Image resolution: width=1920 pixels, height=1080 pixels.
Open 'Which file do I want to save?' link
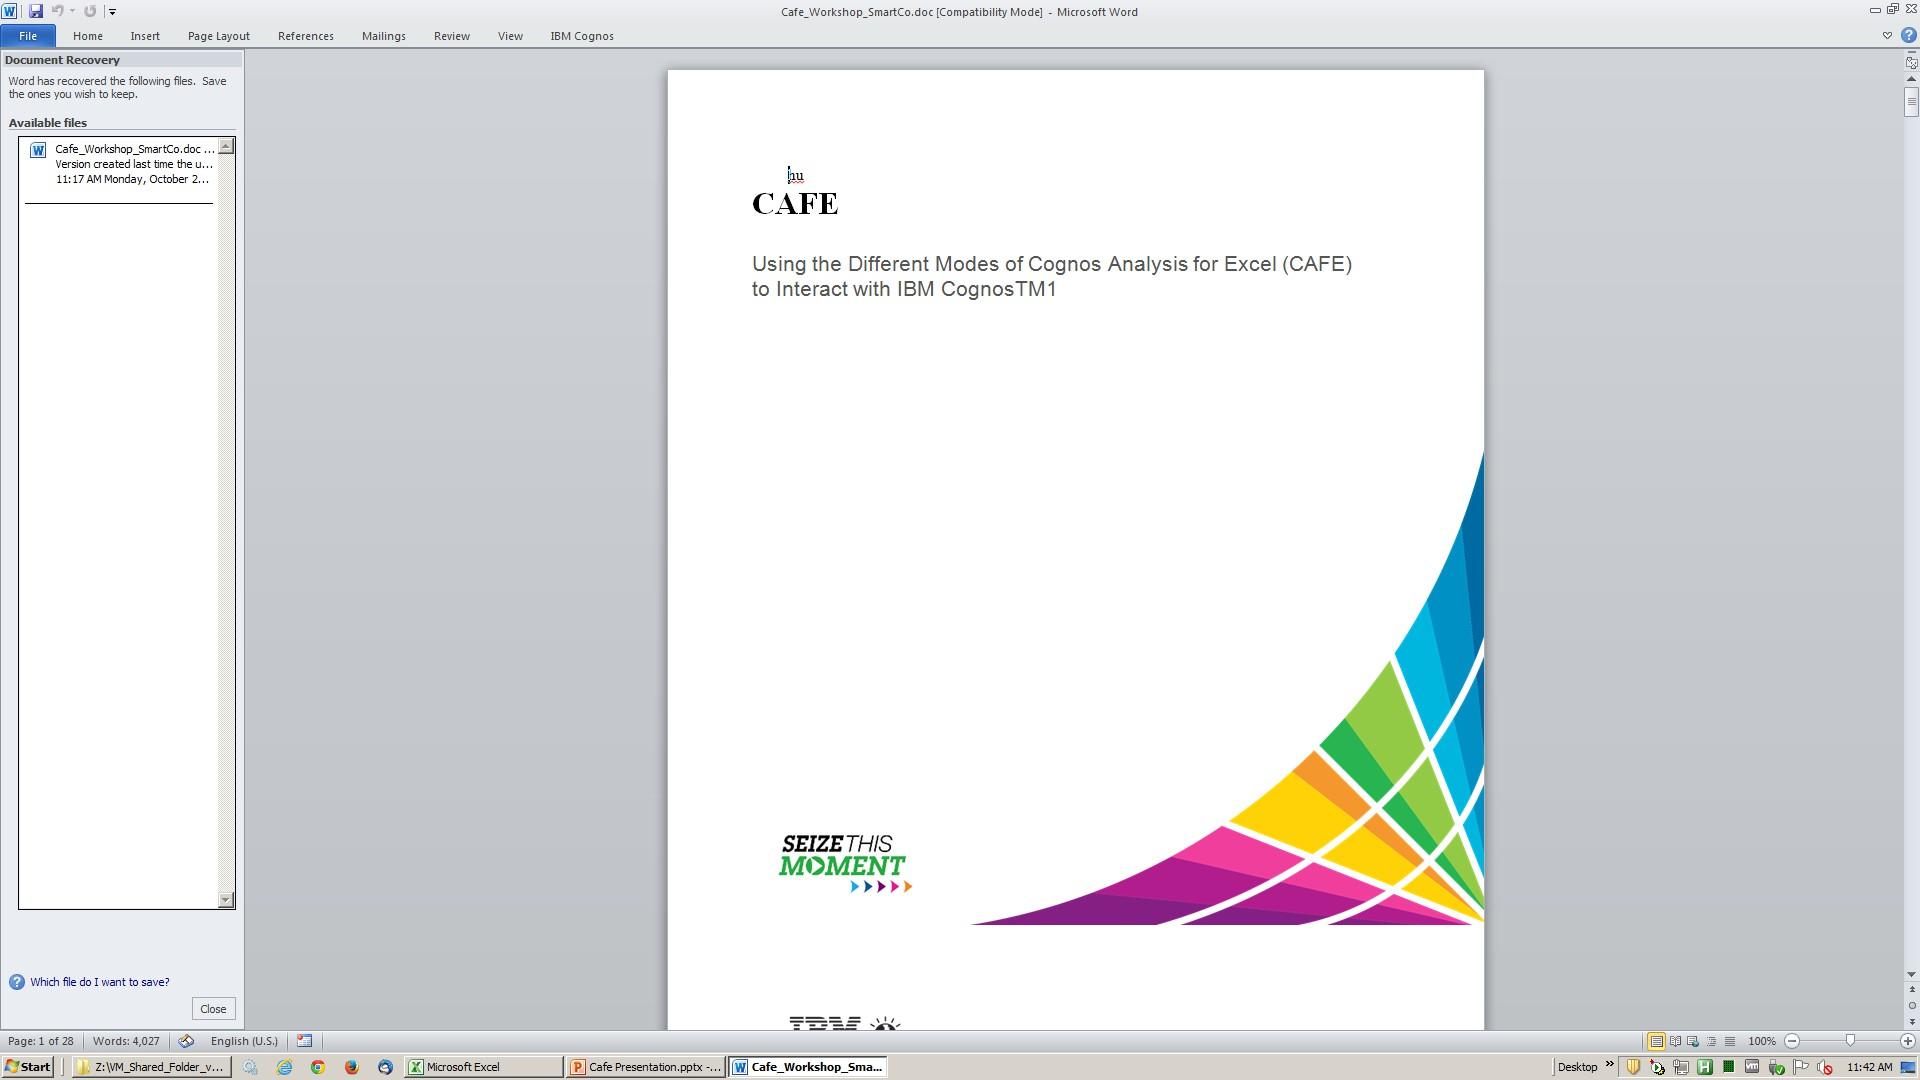pyautogui.click(x=100, y=982)
